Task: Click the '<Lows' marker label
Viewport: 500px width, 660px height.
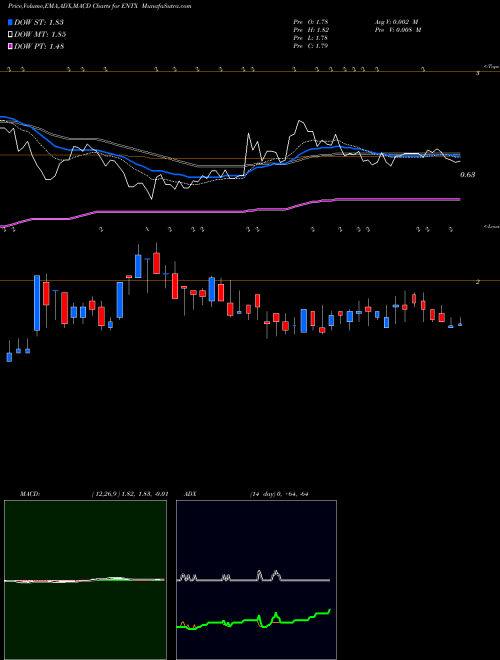Action: click(491, 226)
